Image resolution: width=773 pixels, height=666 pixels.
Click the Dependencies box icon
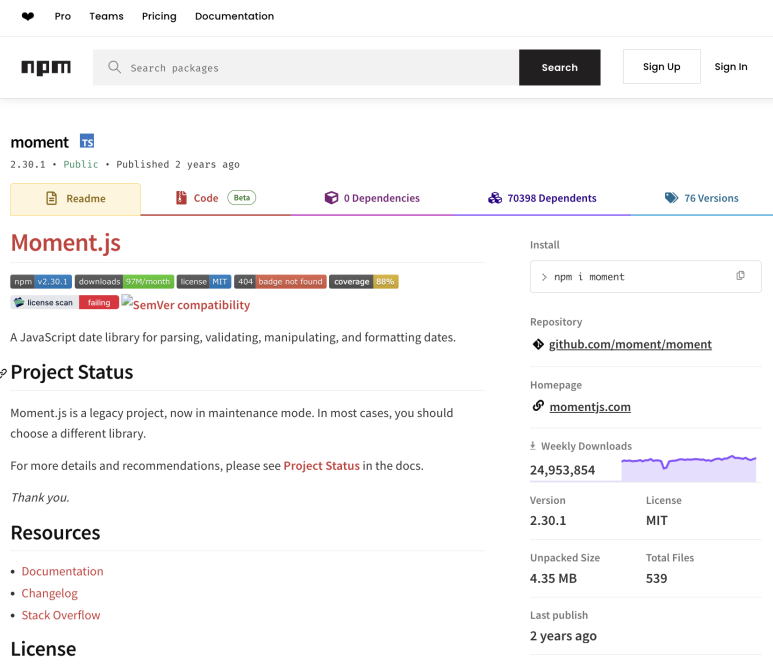tap(331, 198)
